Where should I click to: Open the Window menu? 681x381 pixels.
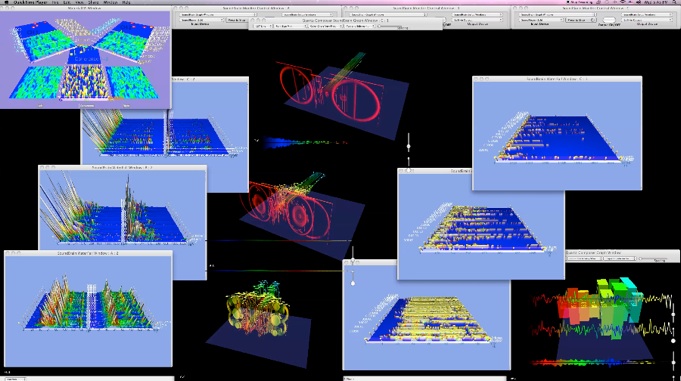click(x=110, y=2)
